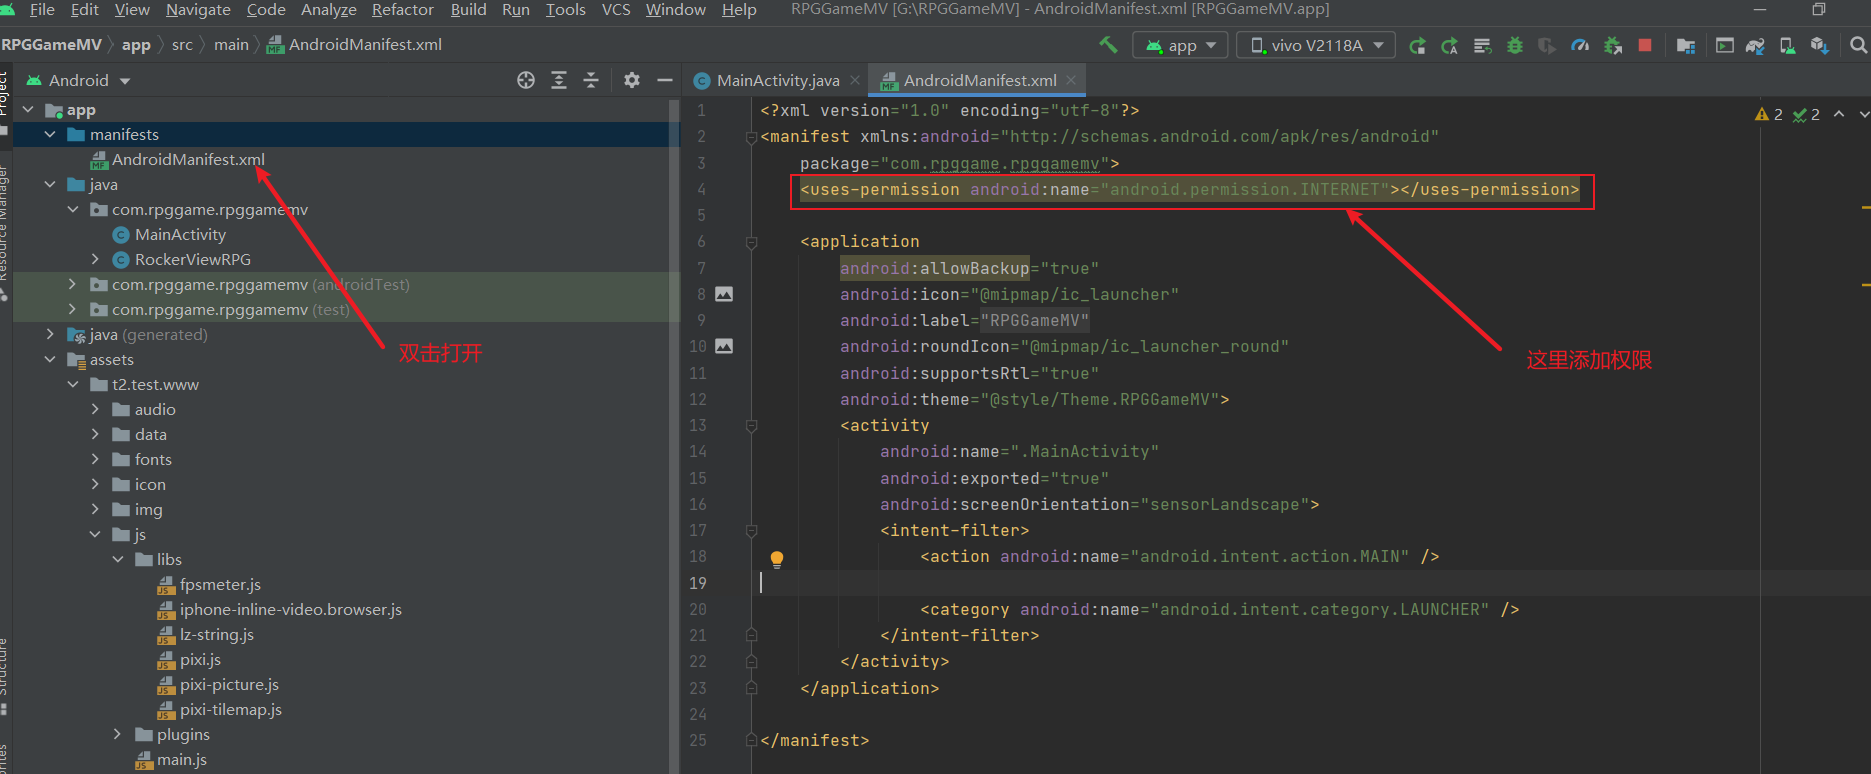Click the gutter image icon on line 8
The height and width of the screenshot is (774, 1871).
pyautogui.click(x=724, y=294)
